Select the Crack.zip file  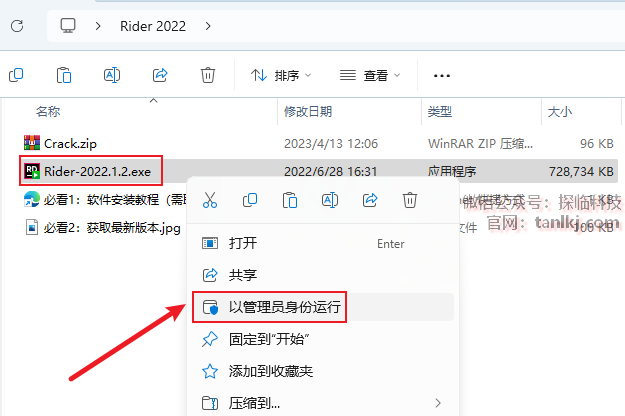click(70, 143)
